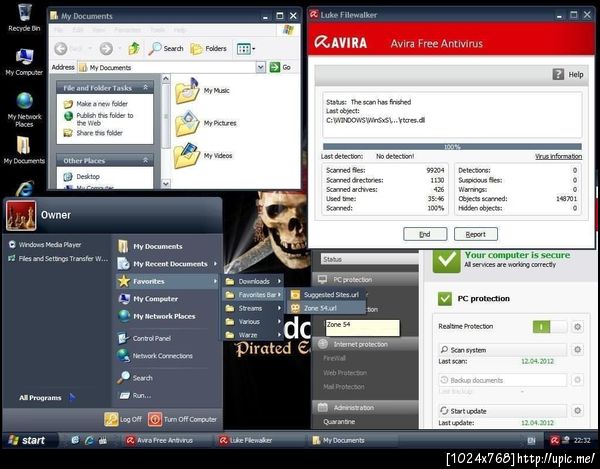Click Start update button
Screen dimensions: 600x469
pos(502,411)
